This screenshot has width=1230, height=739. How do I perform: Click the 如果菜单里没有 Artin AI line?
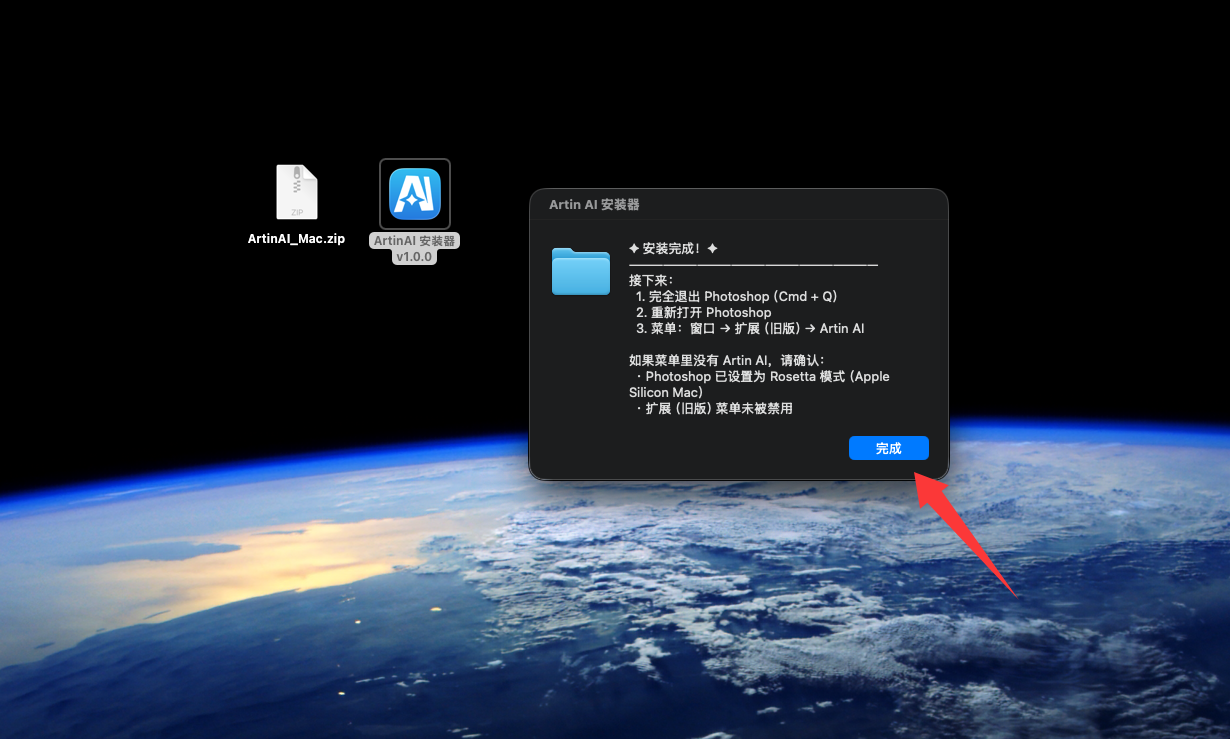click(x=727, y=360)
